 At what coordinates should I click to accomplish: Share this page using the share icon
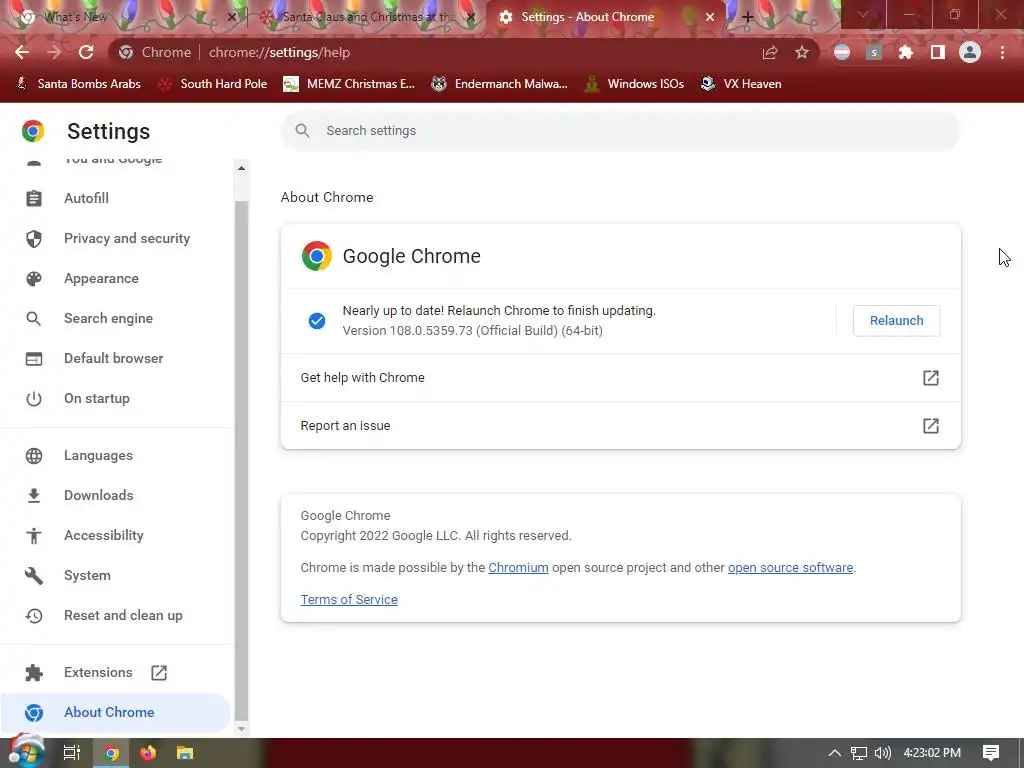coord(770,52)
